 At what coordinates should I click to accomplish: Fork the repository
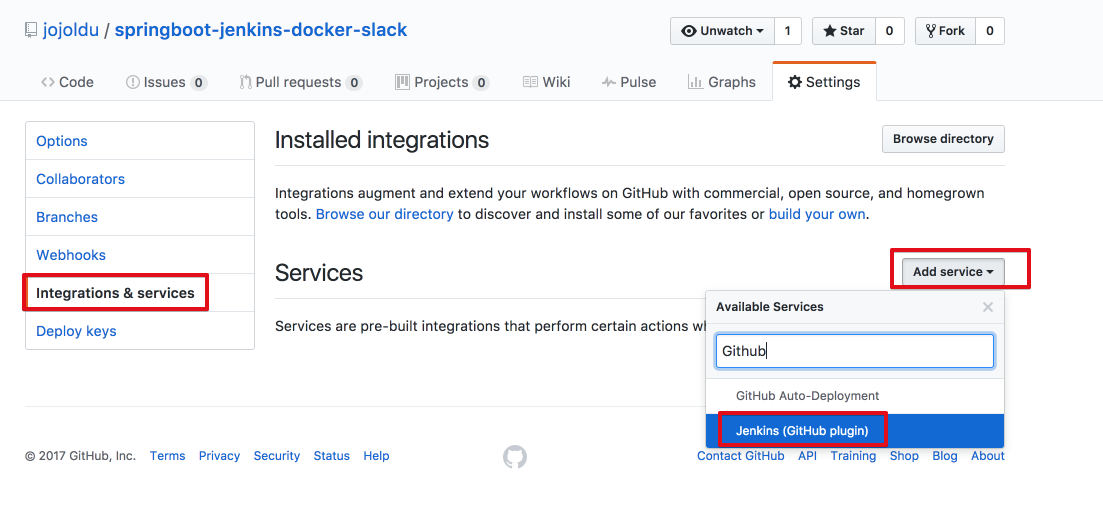(945, 31)
